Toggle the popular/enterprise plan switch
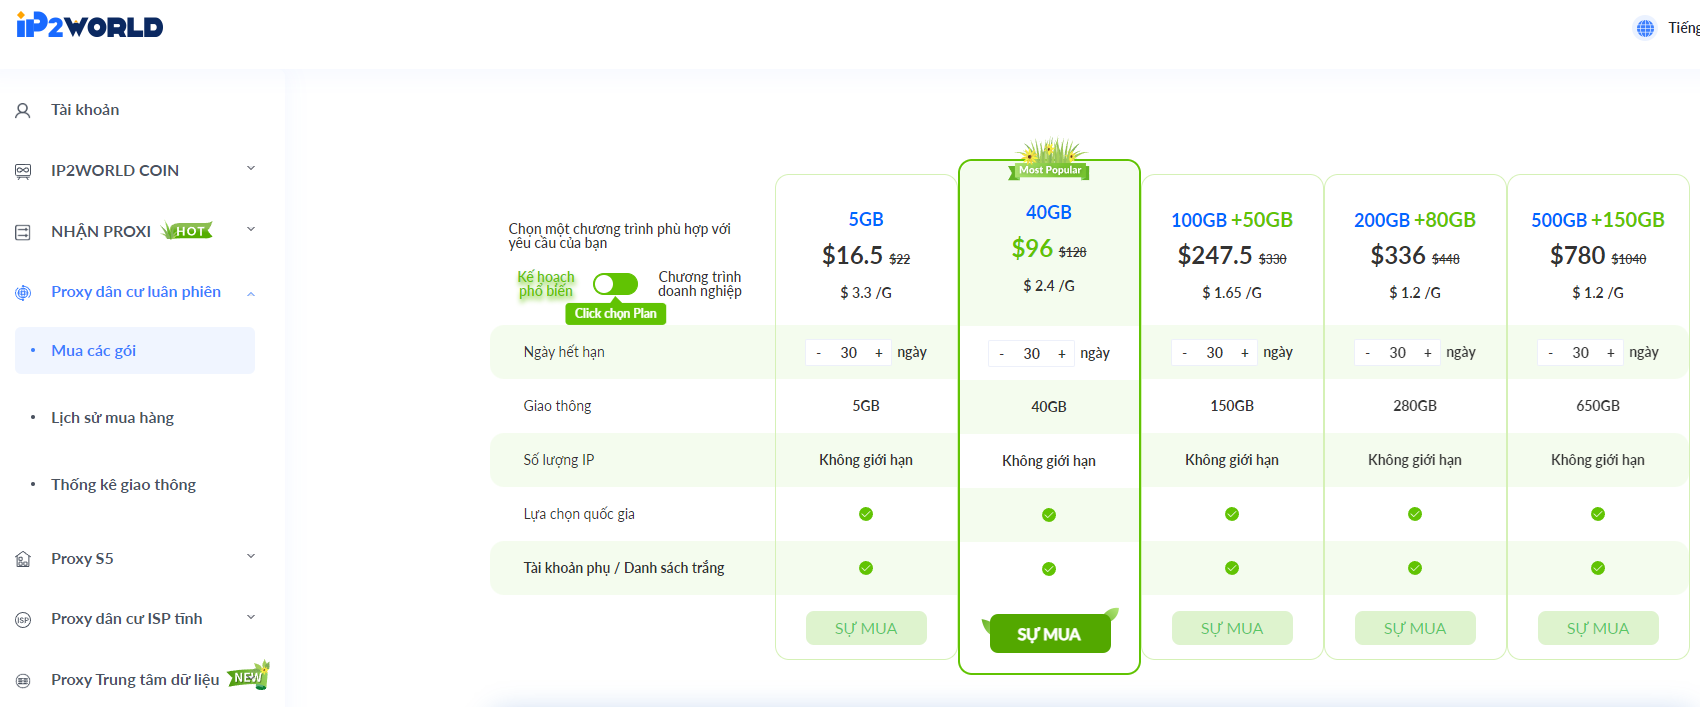This screenshot has height=707, width=1700. [x=615, y=284]
